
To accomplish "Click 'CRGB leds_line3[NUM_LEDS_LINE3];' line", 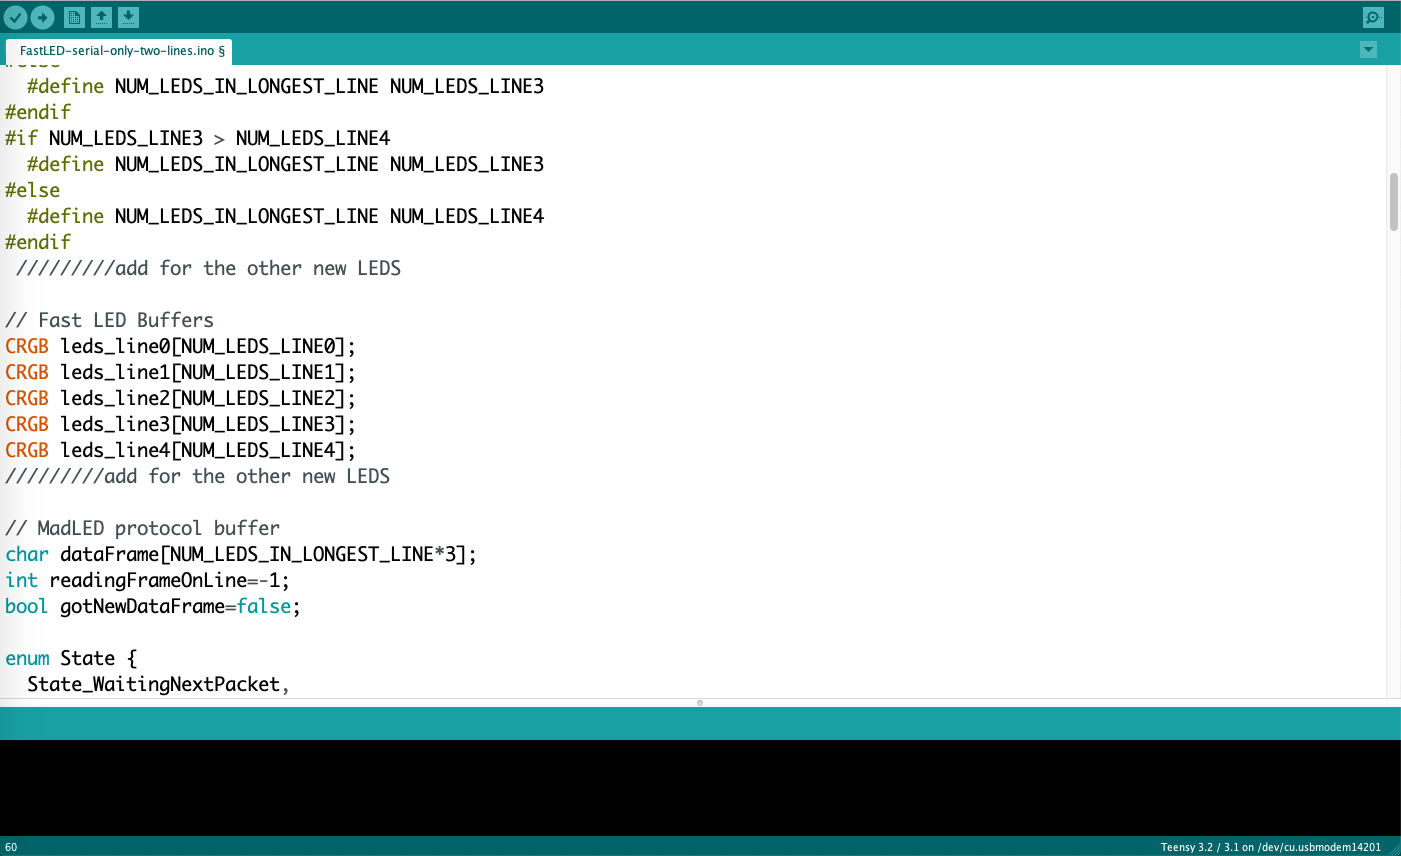I will pos(180,424).
